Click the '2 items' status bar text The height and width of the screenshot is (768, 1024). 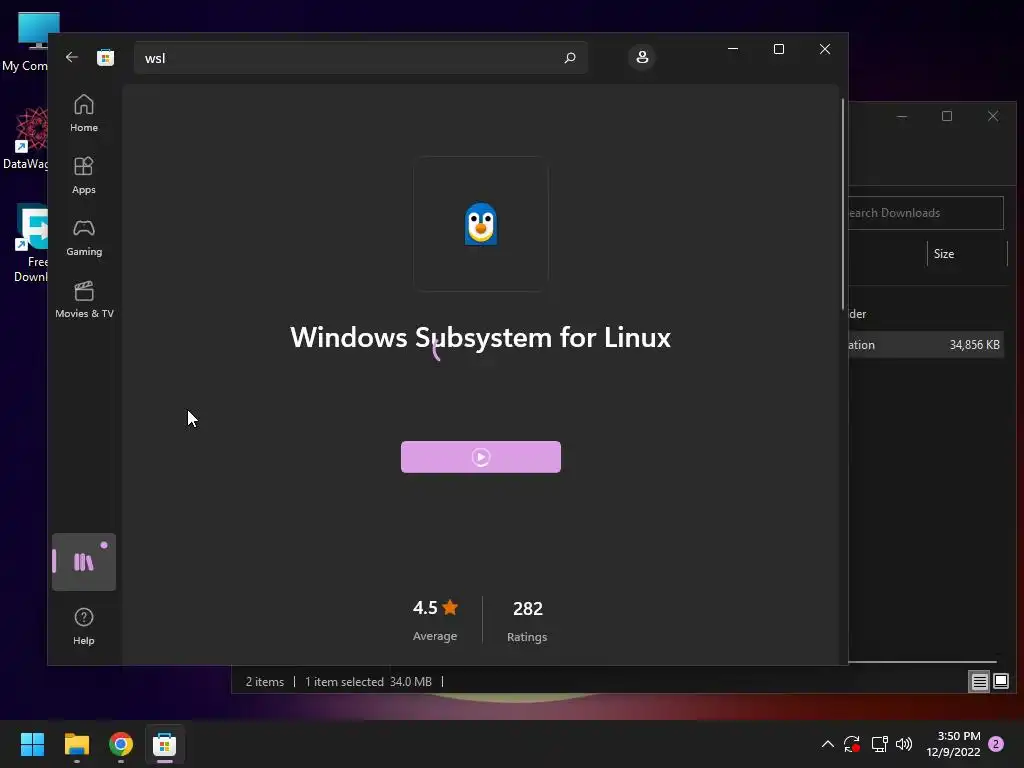pos(264,682)
